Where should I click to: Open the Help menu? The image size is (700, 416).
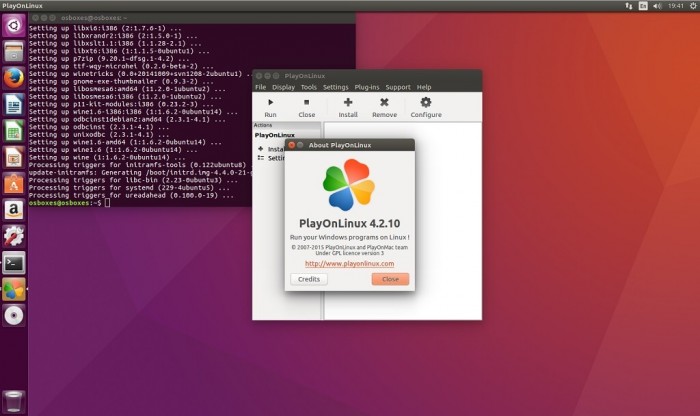[x=424, y=87]
